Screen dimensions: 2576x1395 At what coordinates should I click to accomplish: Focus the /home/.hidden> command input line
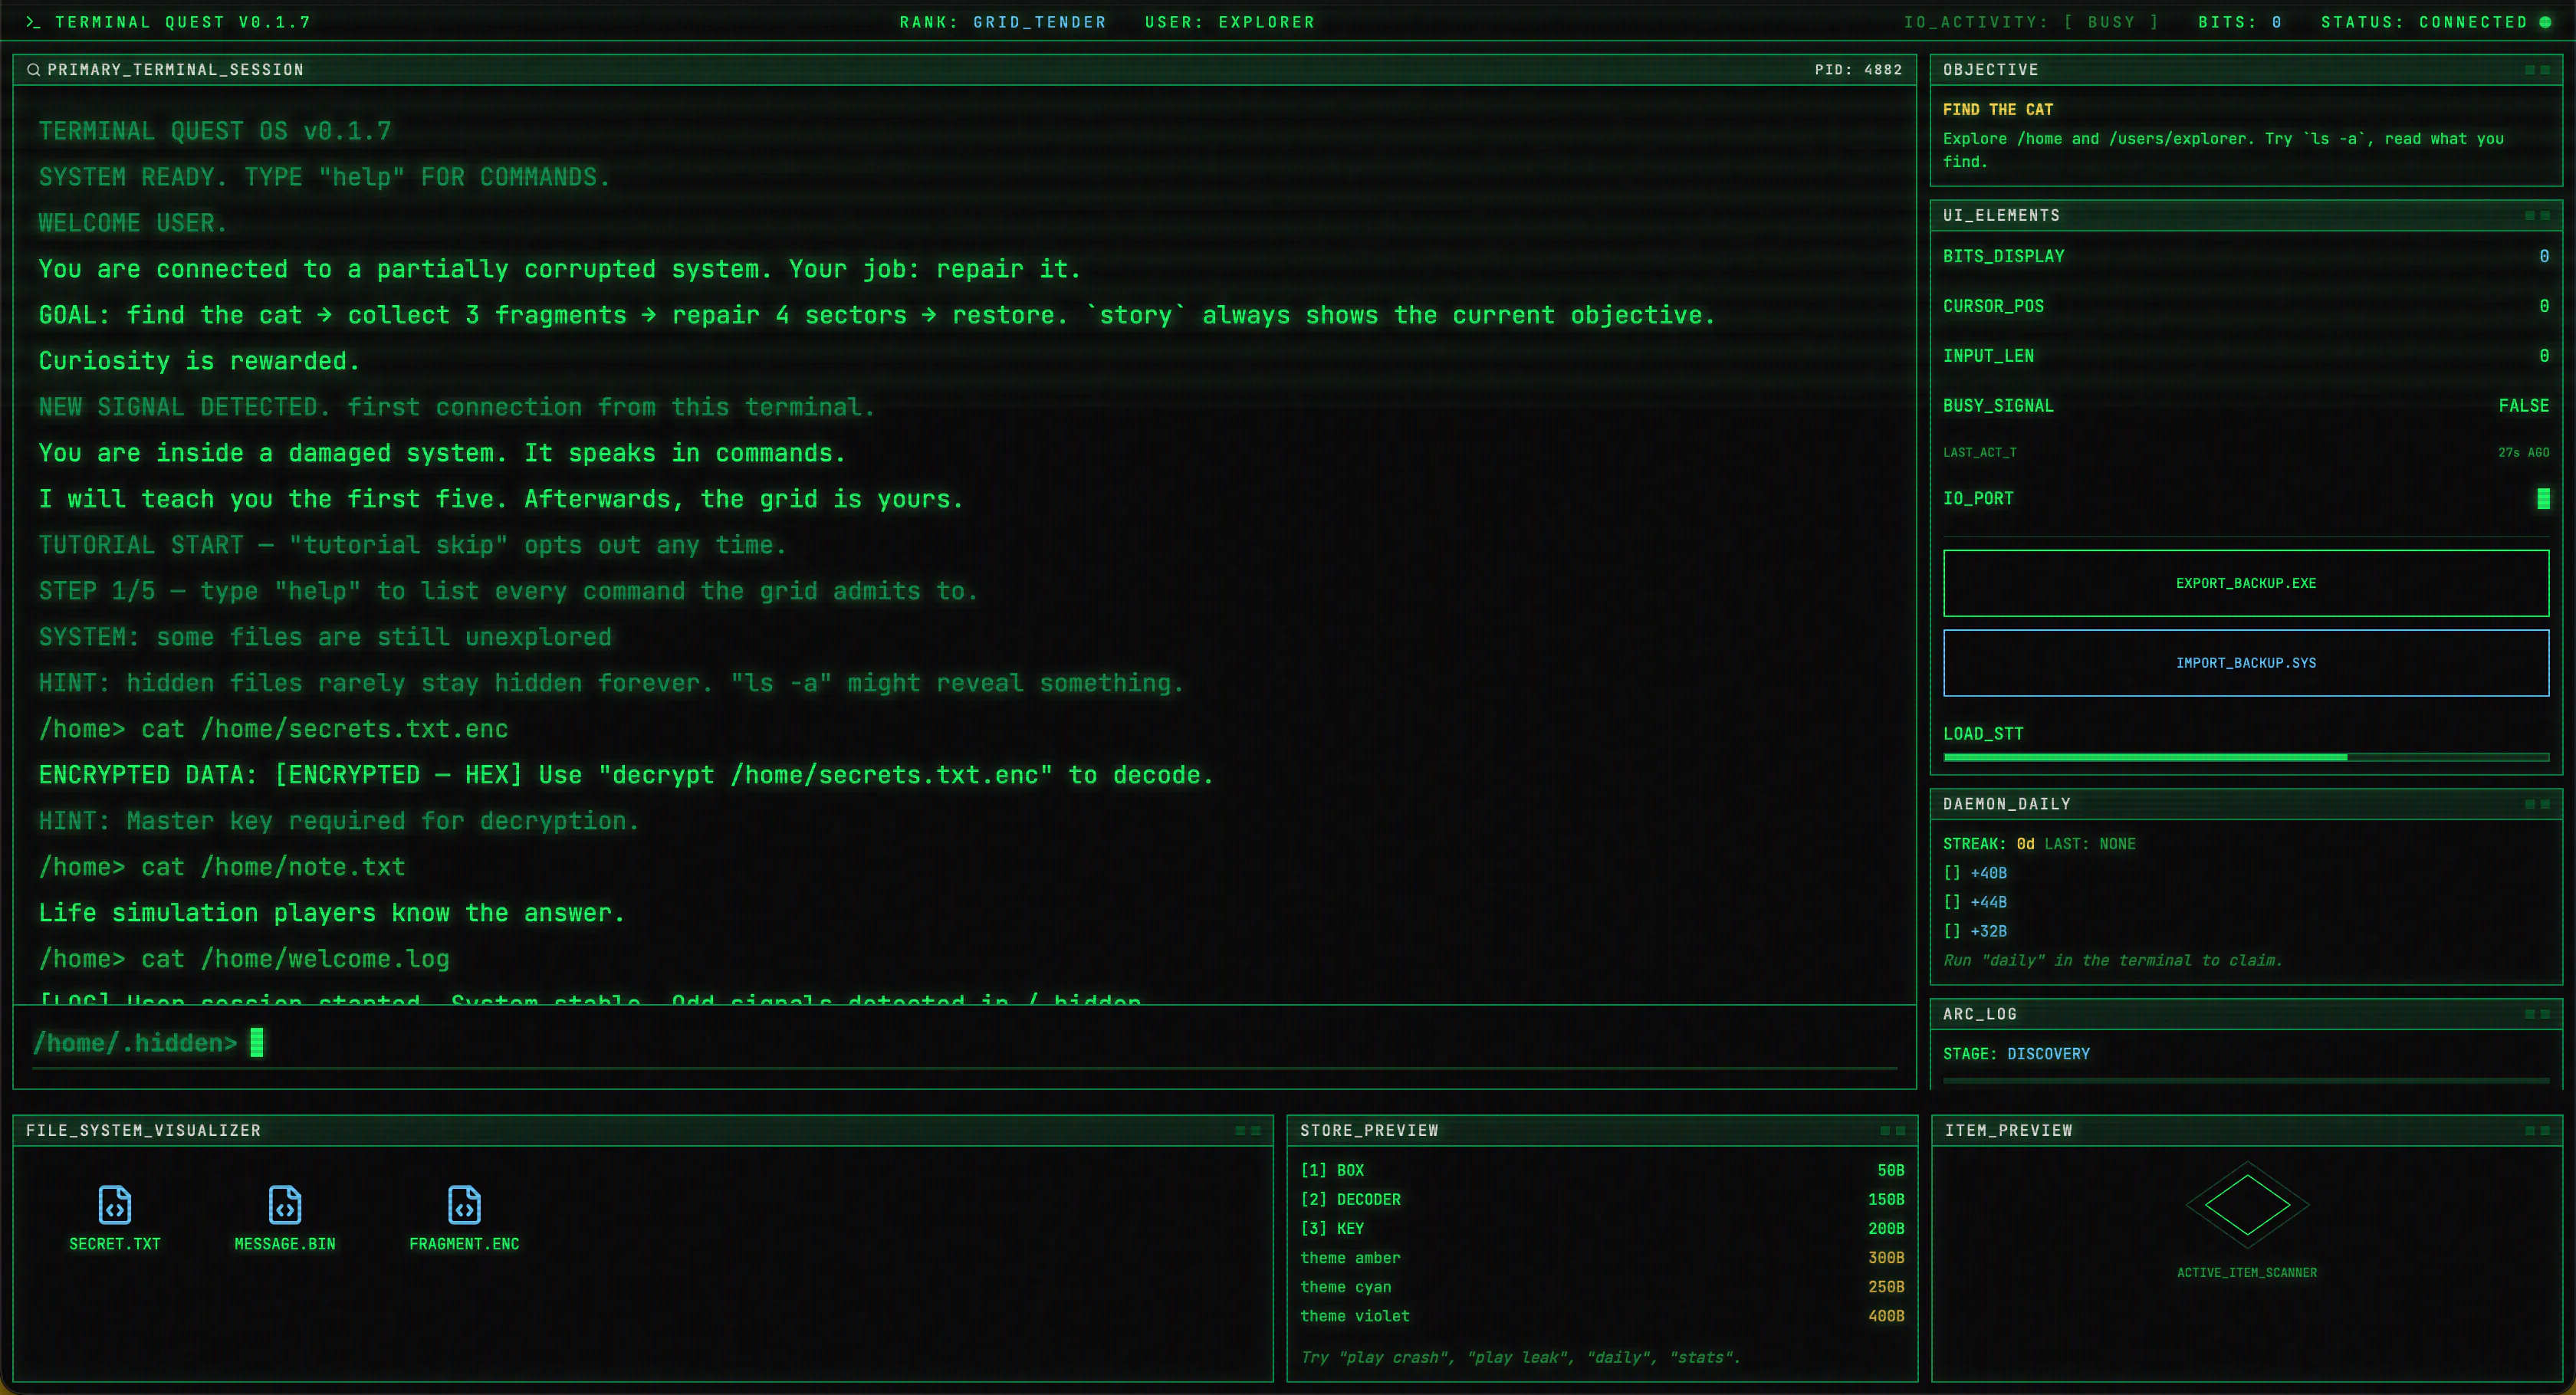coord(964,1043)
